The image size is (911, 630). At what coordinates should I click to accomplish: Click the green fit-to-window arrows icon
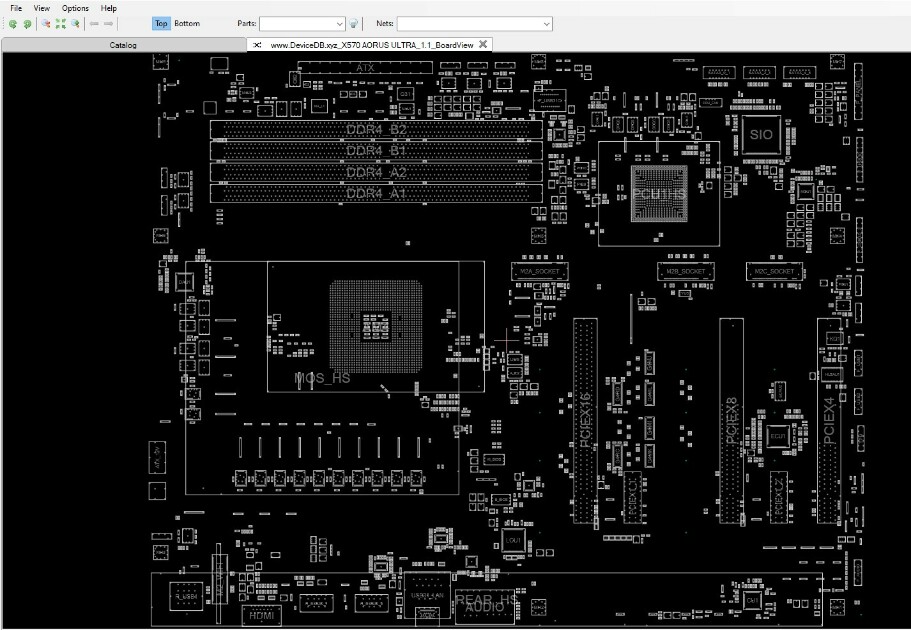click(x=60, y=24)
